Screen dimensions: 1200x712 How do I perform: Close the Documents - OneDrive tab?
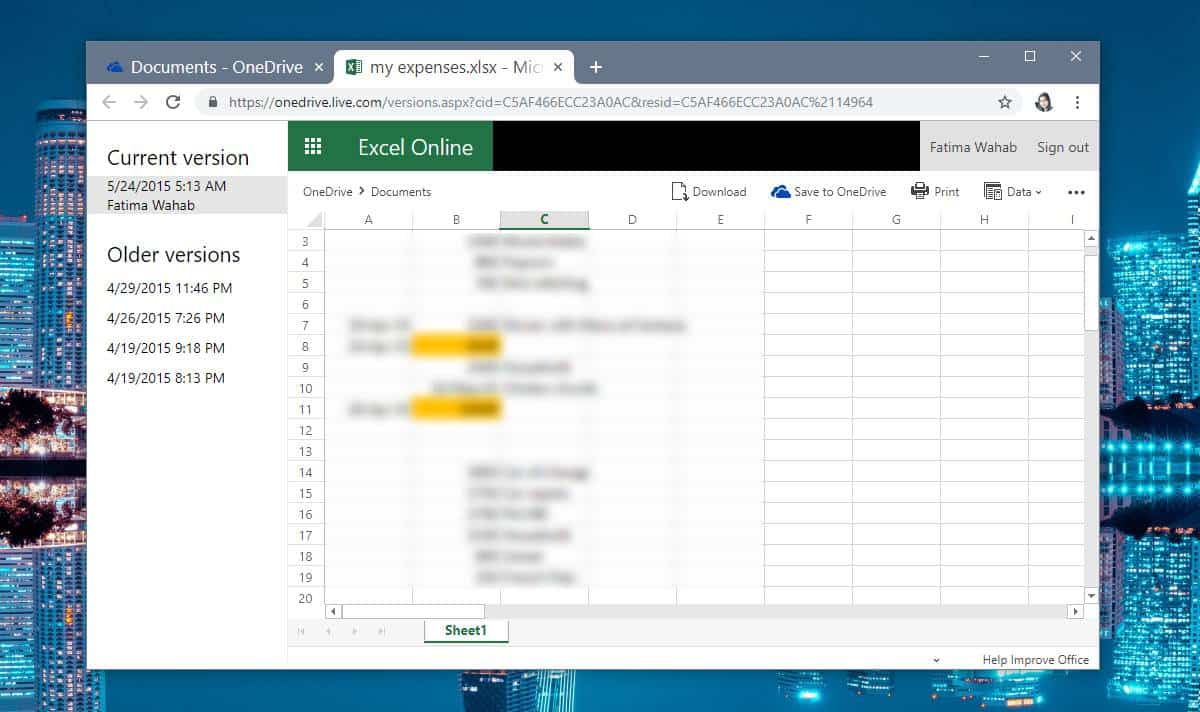[319, 67]
